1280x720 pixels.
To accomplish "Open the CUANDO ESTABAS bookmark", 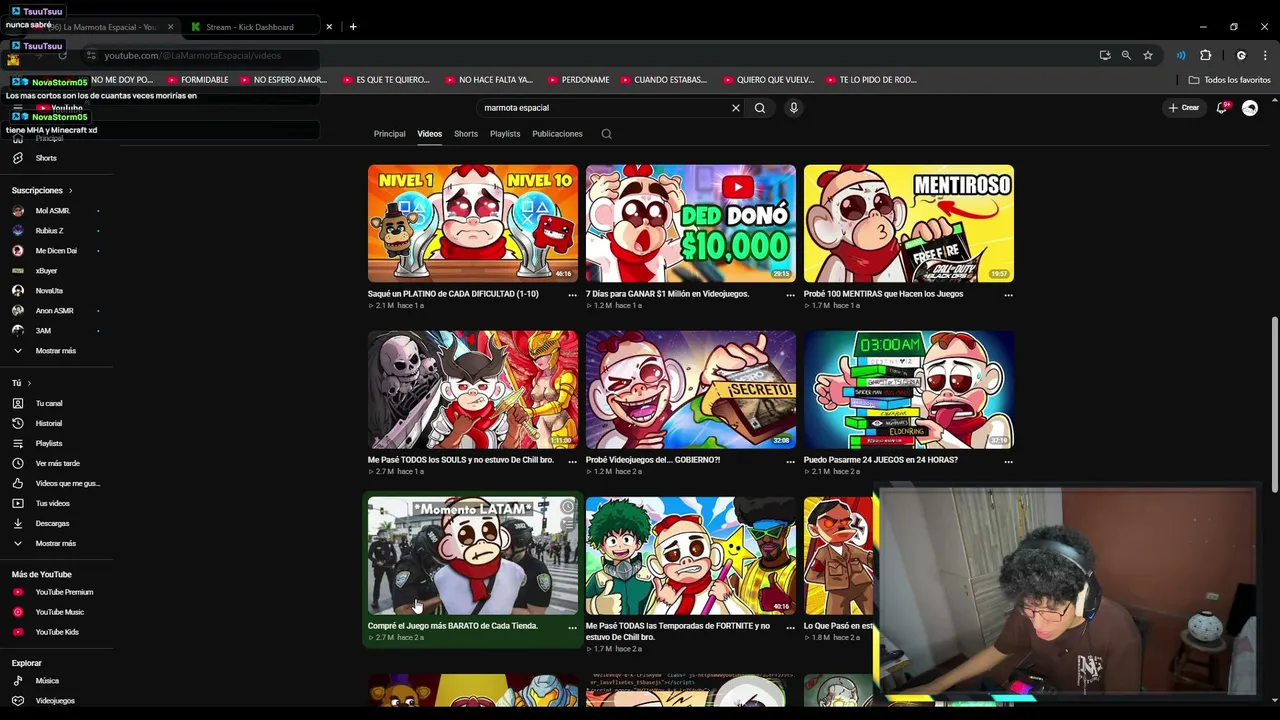I will (664, 80).
